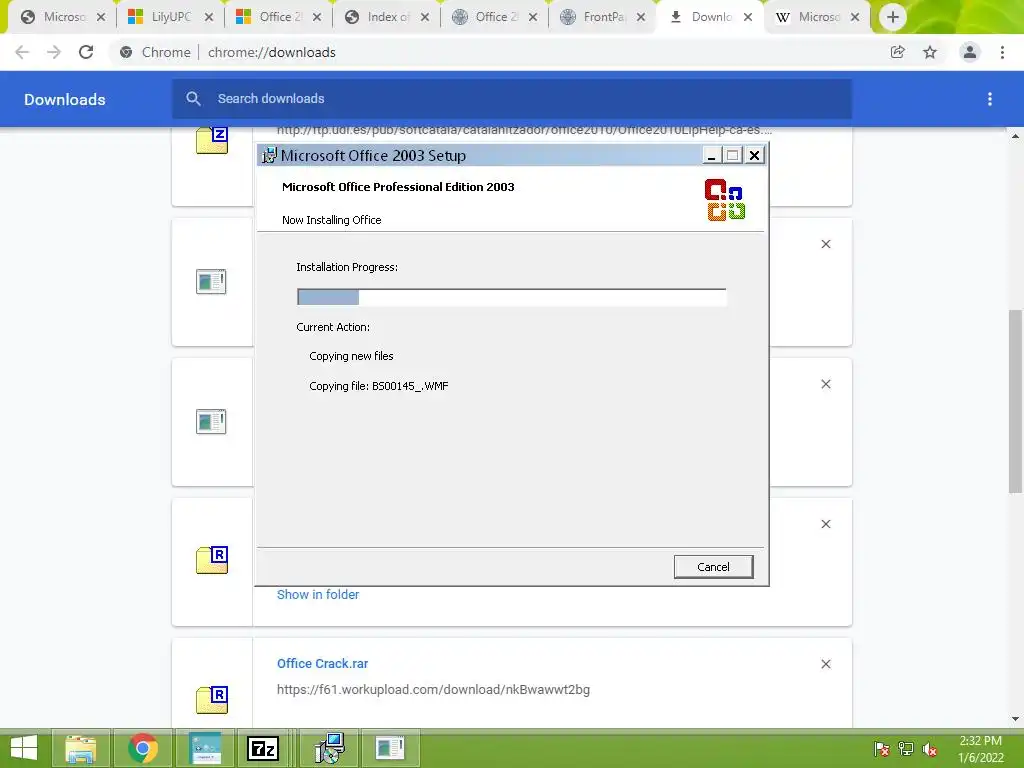Close the Index of tab

[425, 17]
